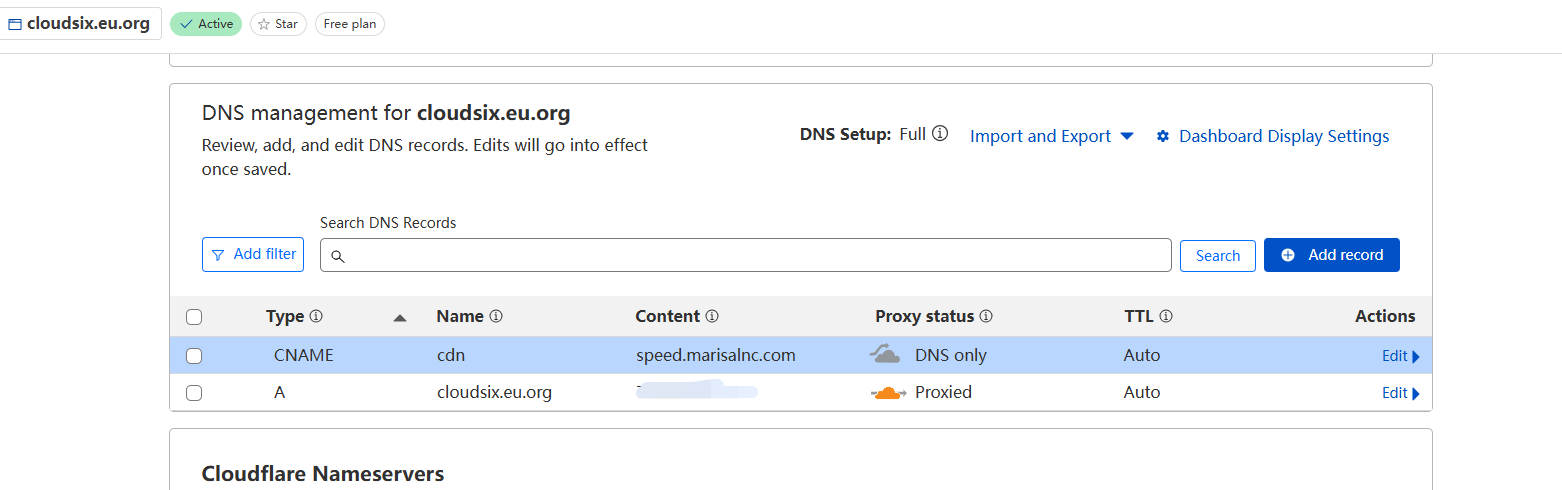
Task: Click the Cloudflare Nameservers heading
Action: point(323,474)
